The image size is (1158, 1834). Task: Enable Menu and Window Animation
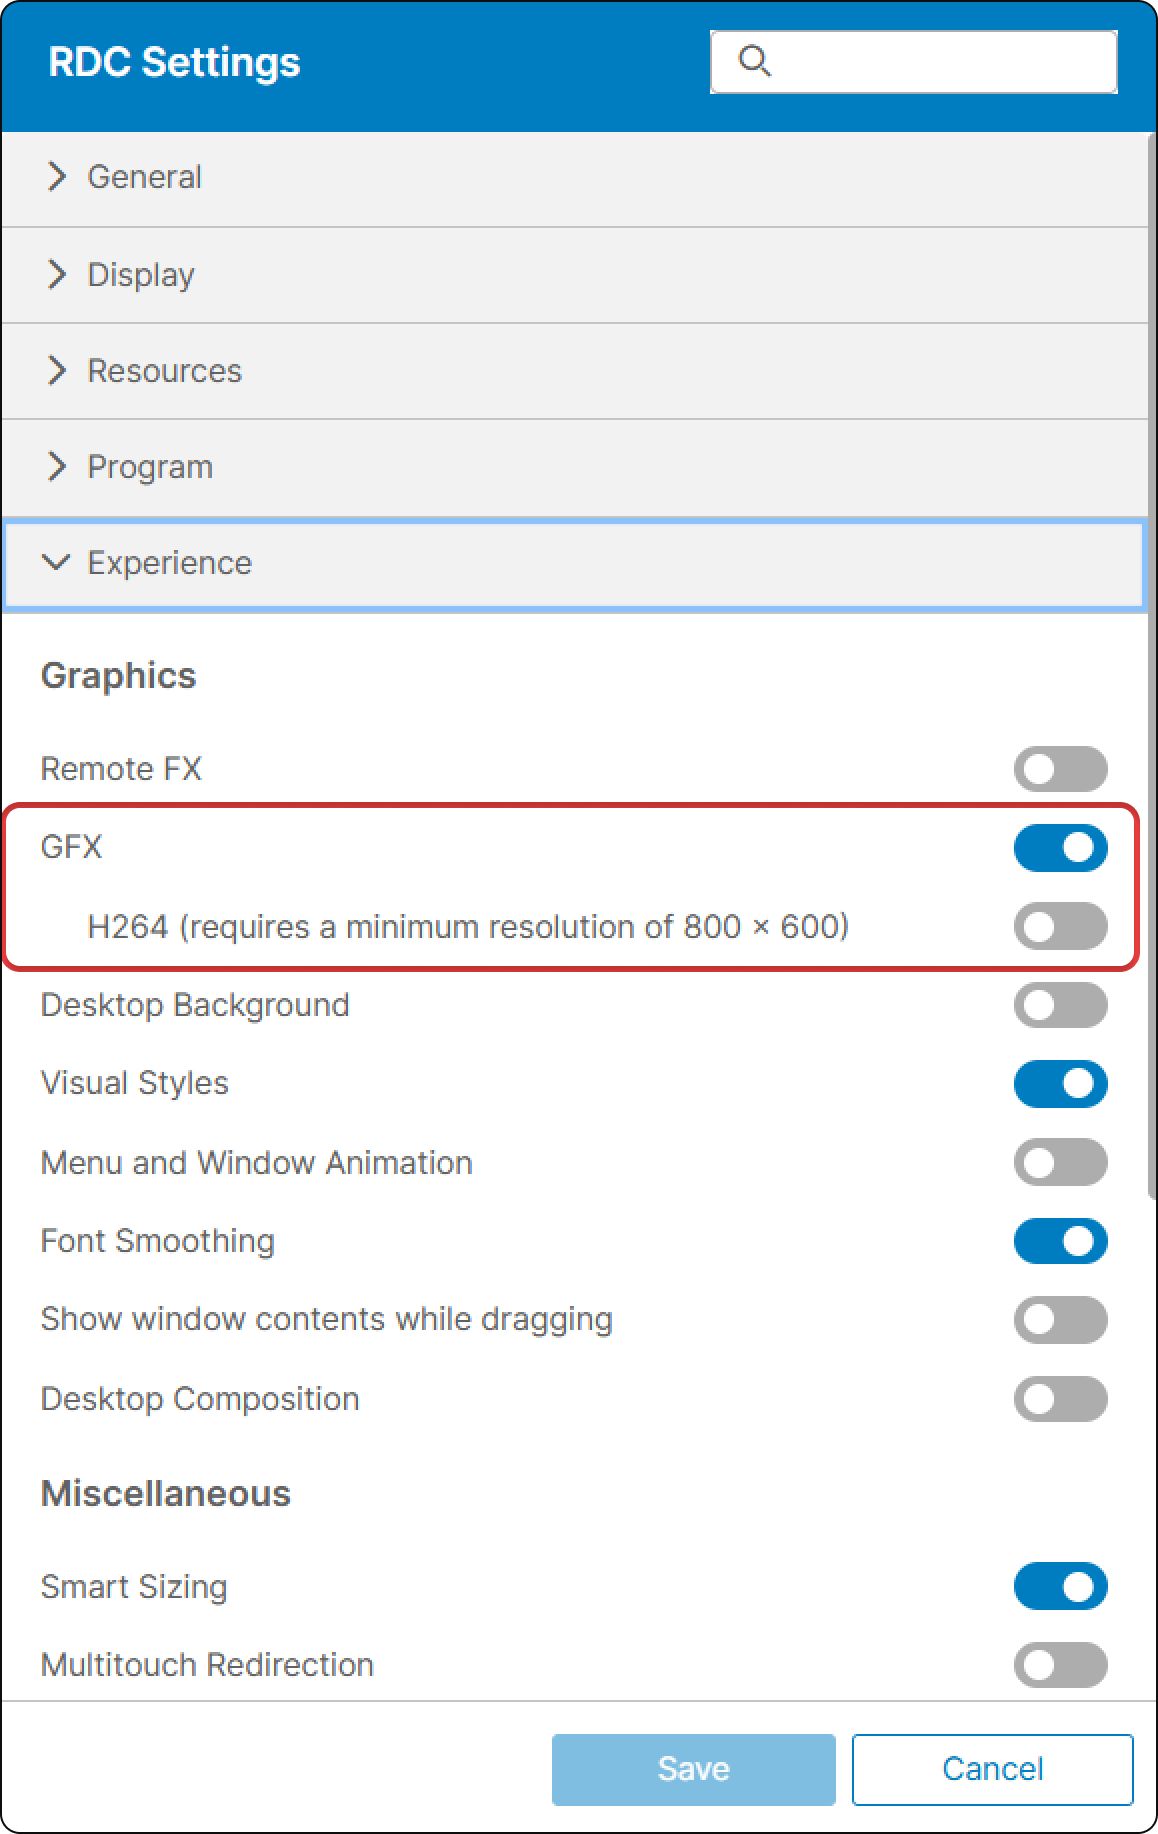coord(1060,1162)
